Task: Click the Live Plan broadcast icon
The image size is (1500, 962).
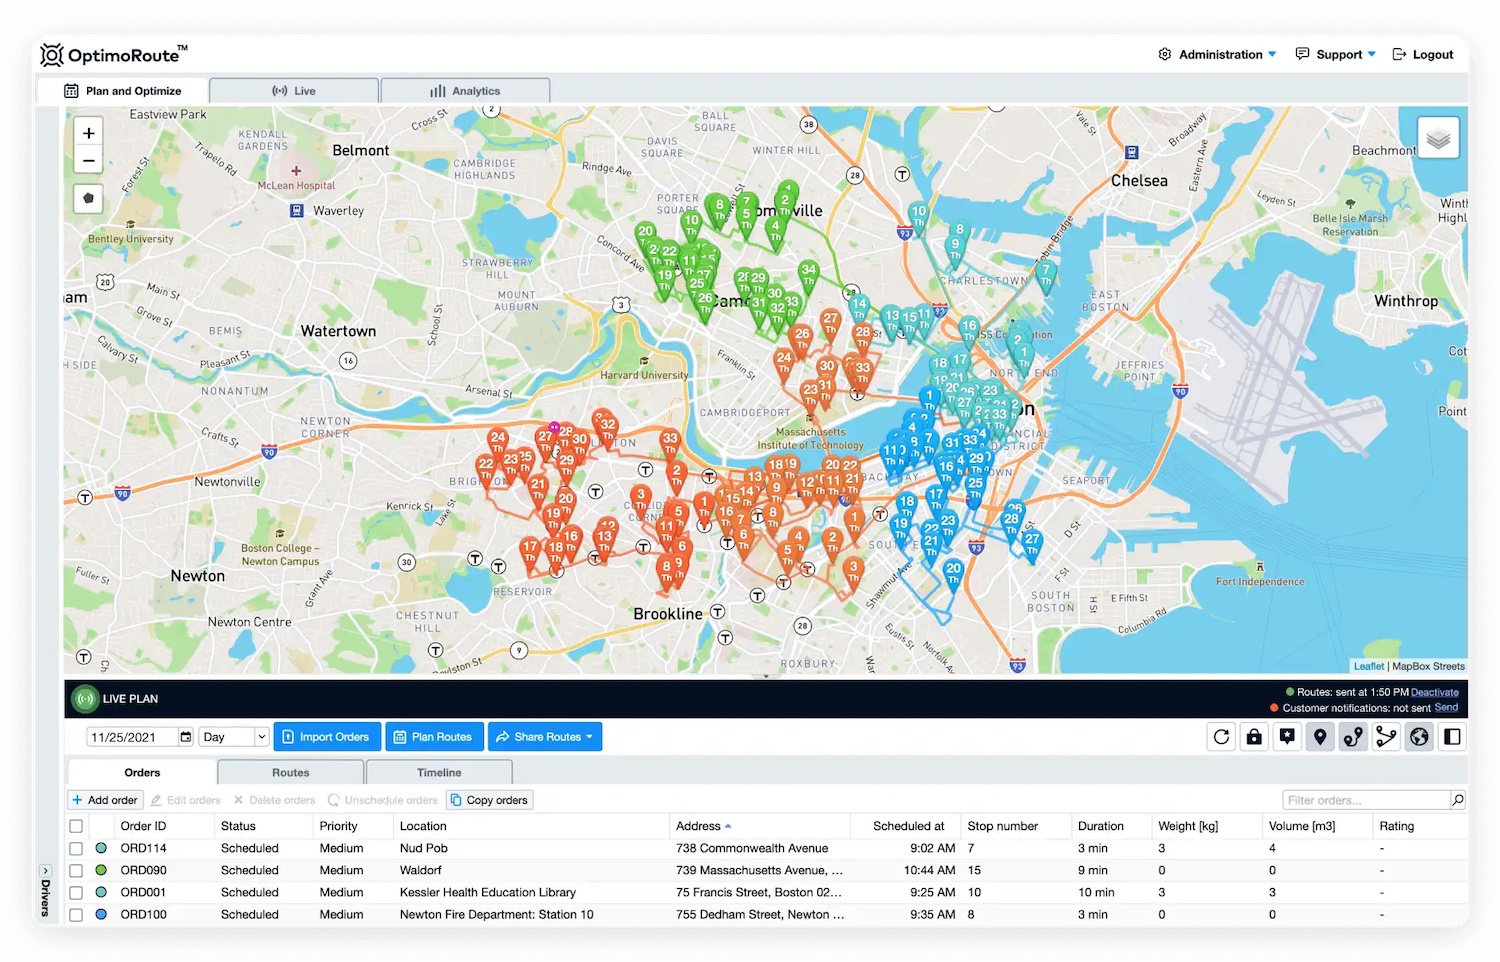Action: tap(85, 699)
